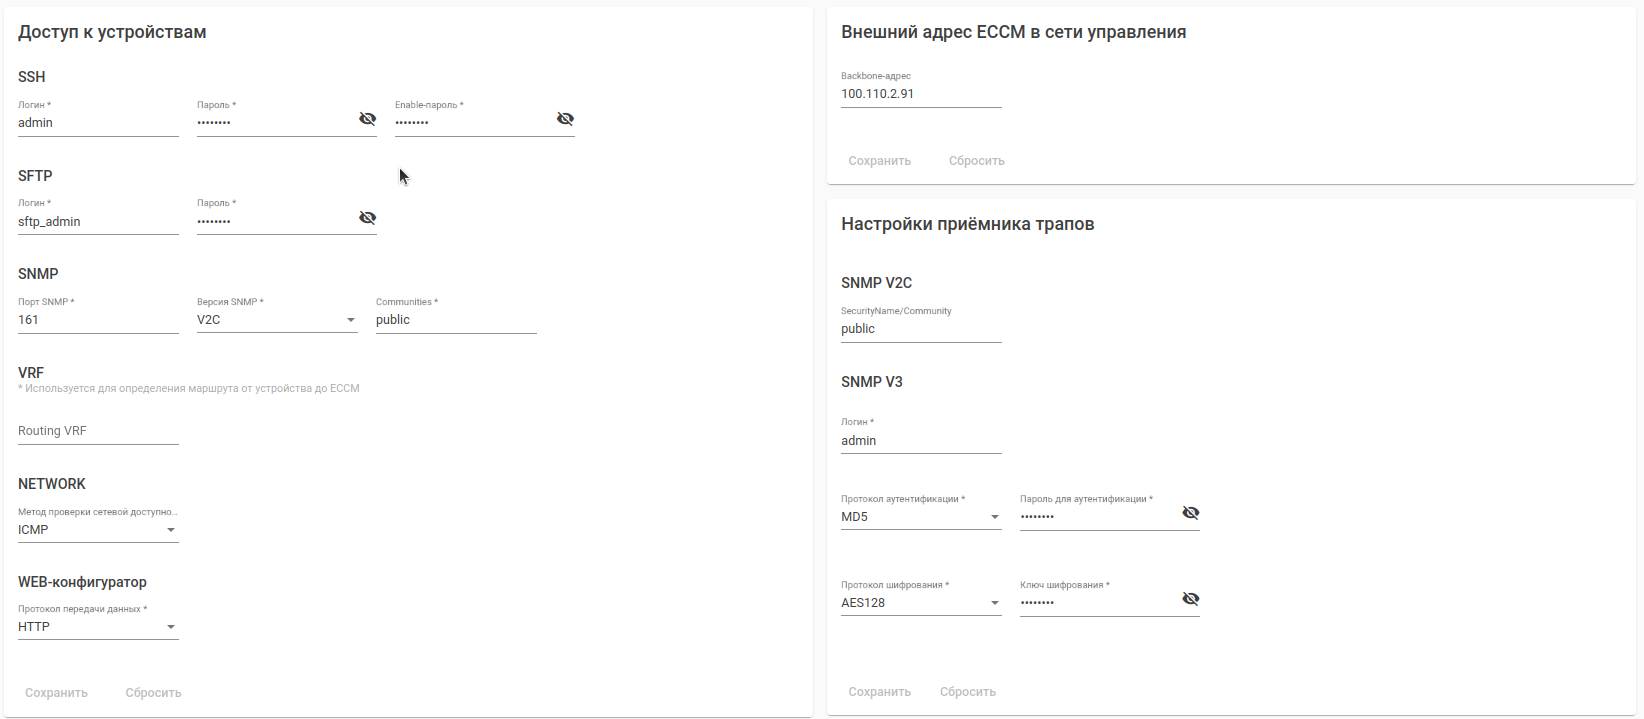The image size is (1644, 719).
Task: Open the SNMP version dropdown
Action: pyautogui.click(x=277, y=320)
